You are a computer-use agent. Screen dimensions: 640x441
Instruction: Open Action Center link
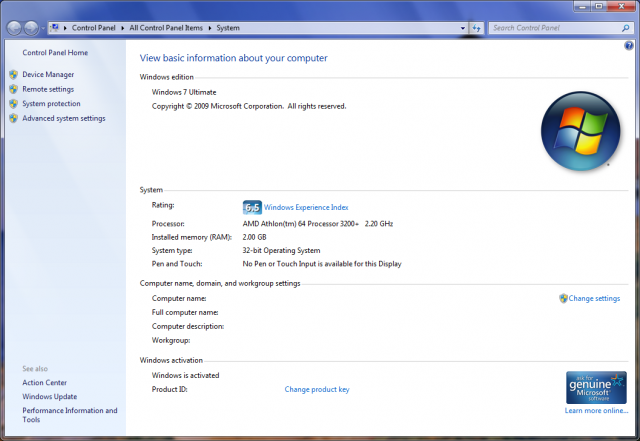tap(44, 383)
